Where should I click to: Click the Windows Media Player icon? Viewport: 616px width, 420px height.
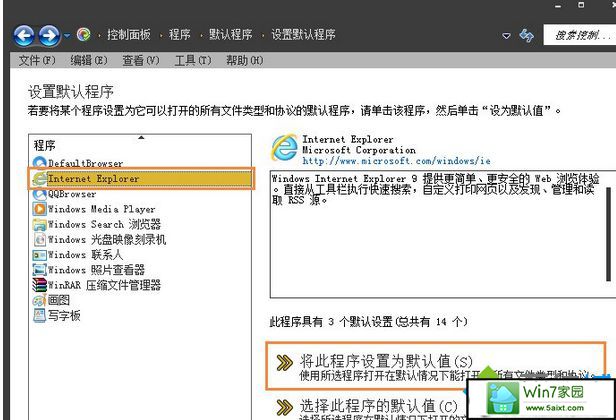pyautogui.click(x=39, y=209)
